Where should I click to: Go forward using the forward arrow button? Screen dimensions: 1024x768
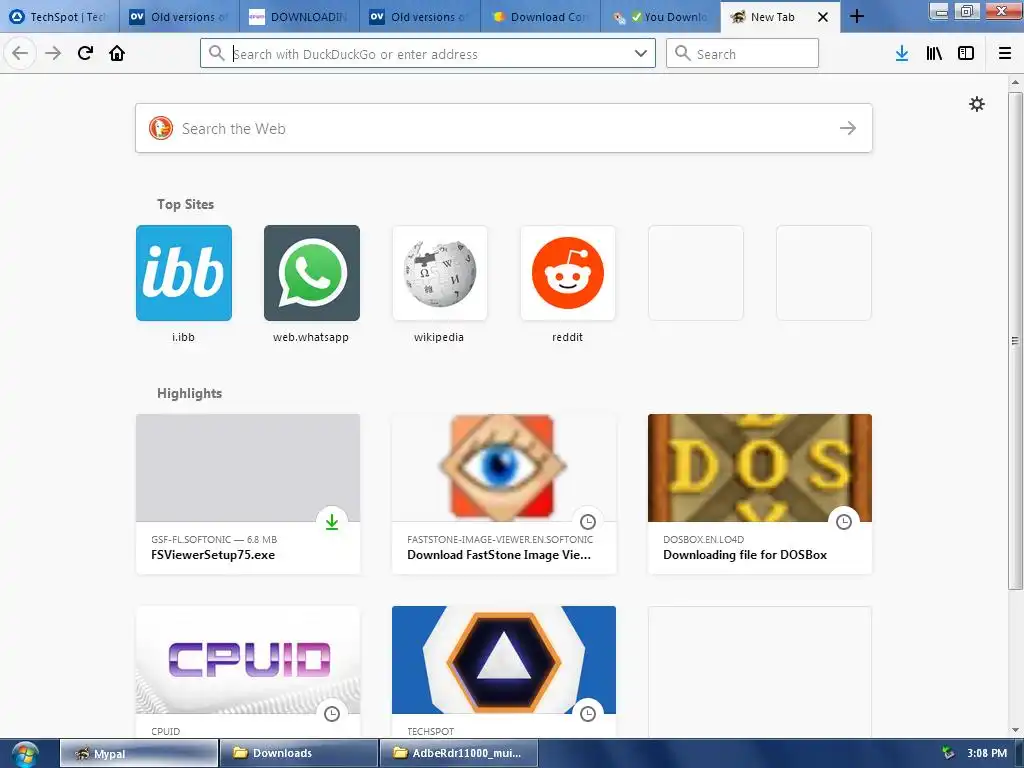coord(53,53)
